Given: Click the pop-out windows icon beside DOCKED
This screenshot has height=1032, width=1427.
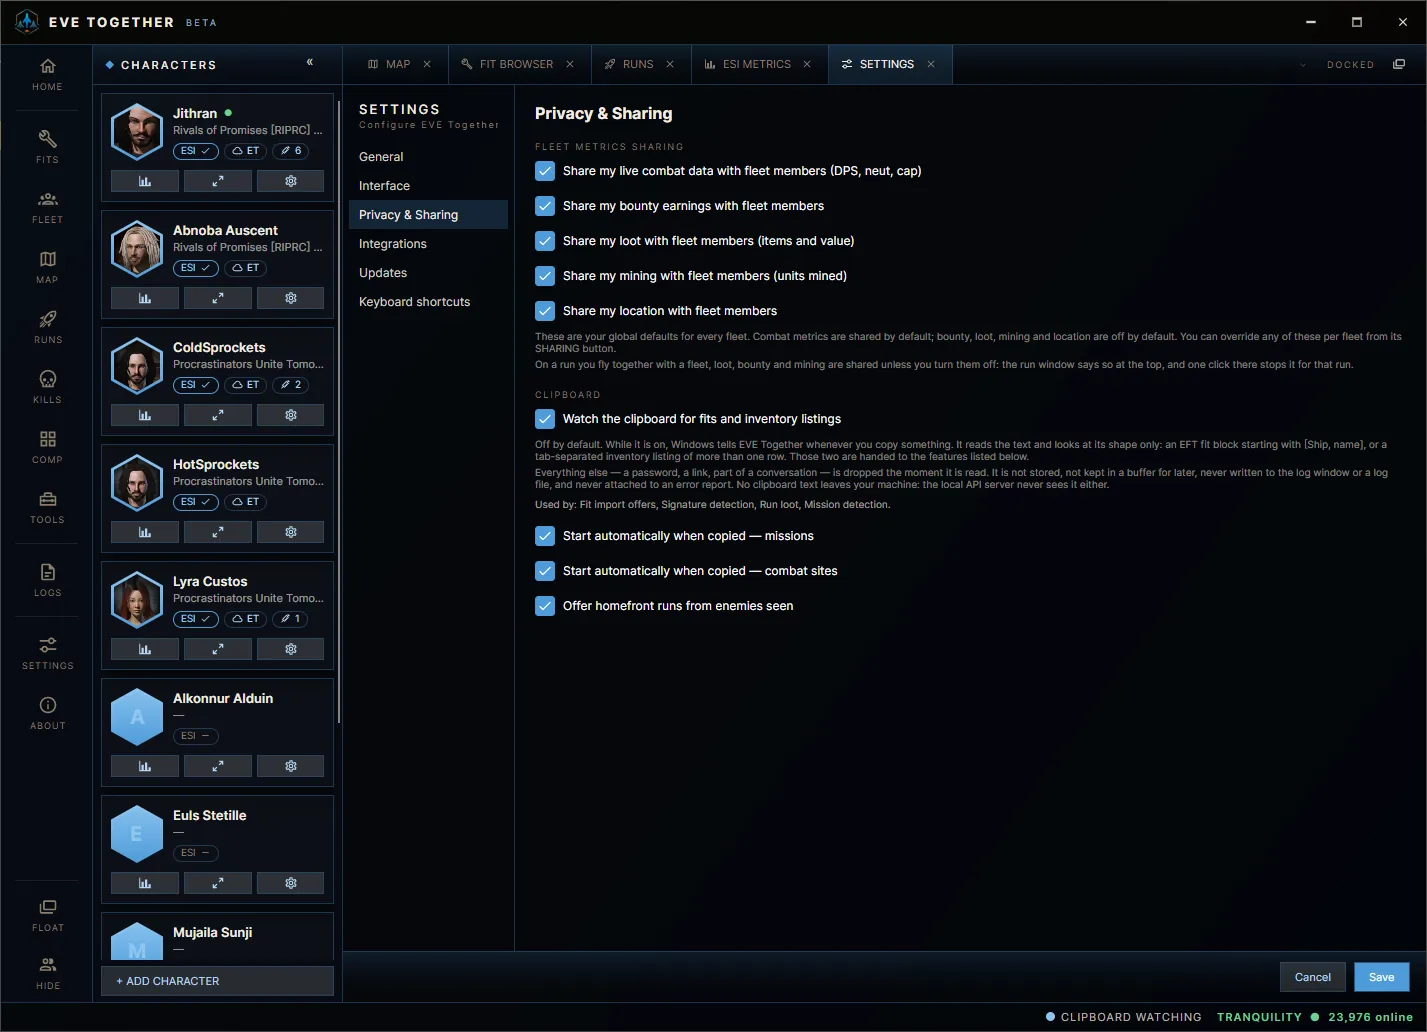Looking at the screenshot, I should coord(1399,64).
